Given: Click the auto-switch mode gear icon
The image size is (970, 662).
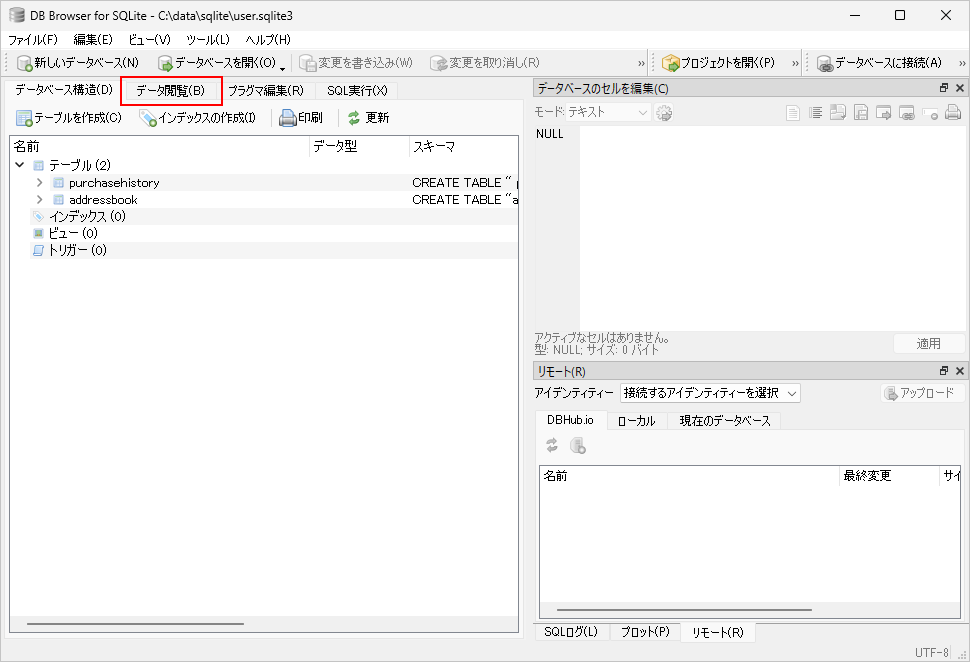Looking at the screenshot, I should [664, 113].
